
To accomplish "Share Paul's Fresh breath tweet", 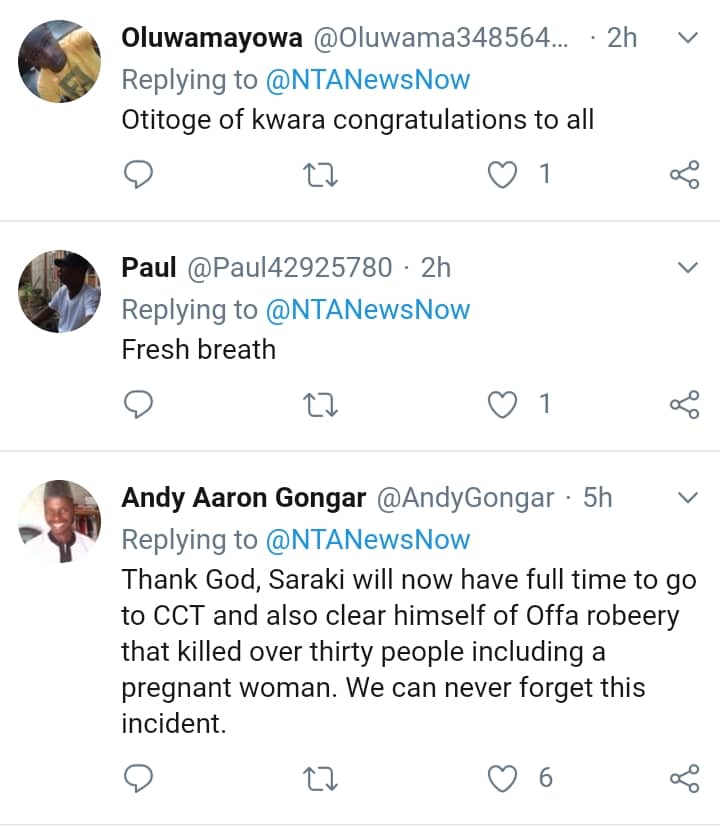I will click(683, 404).
